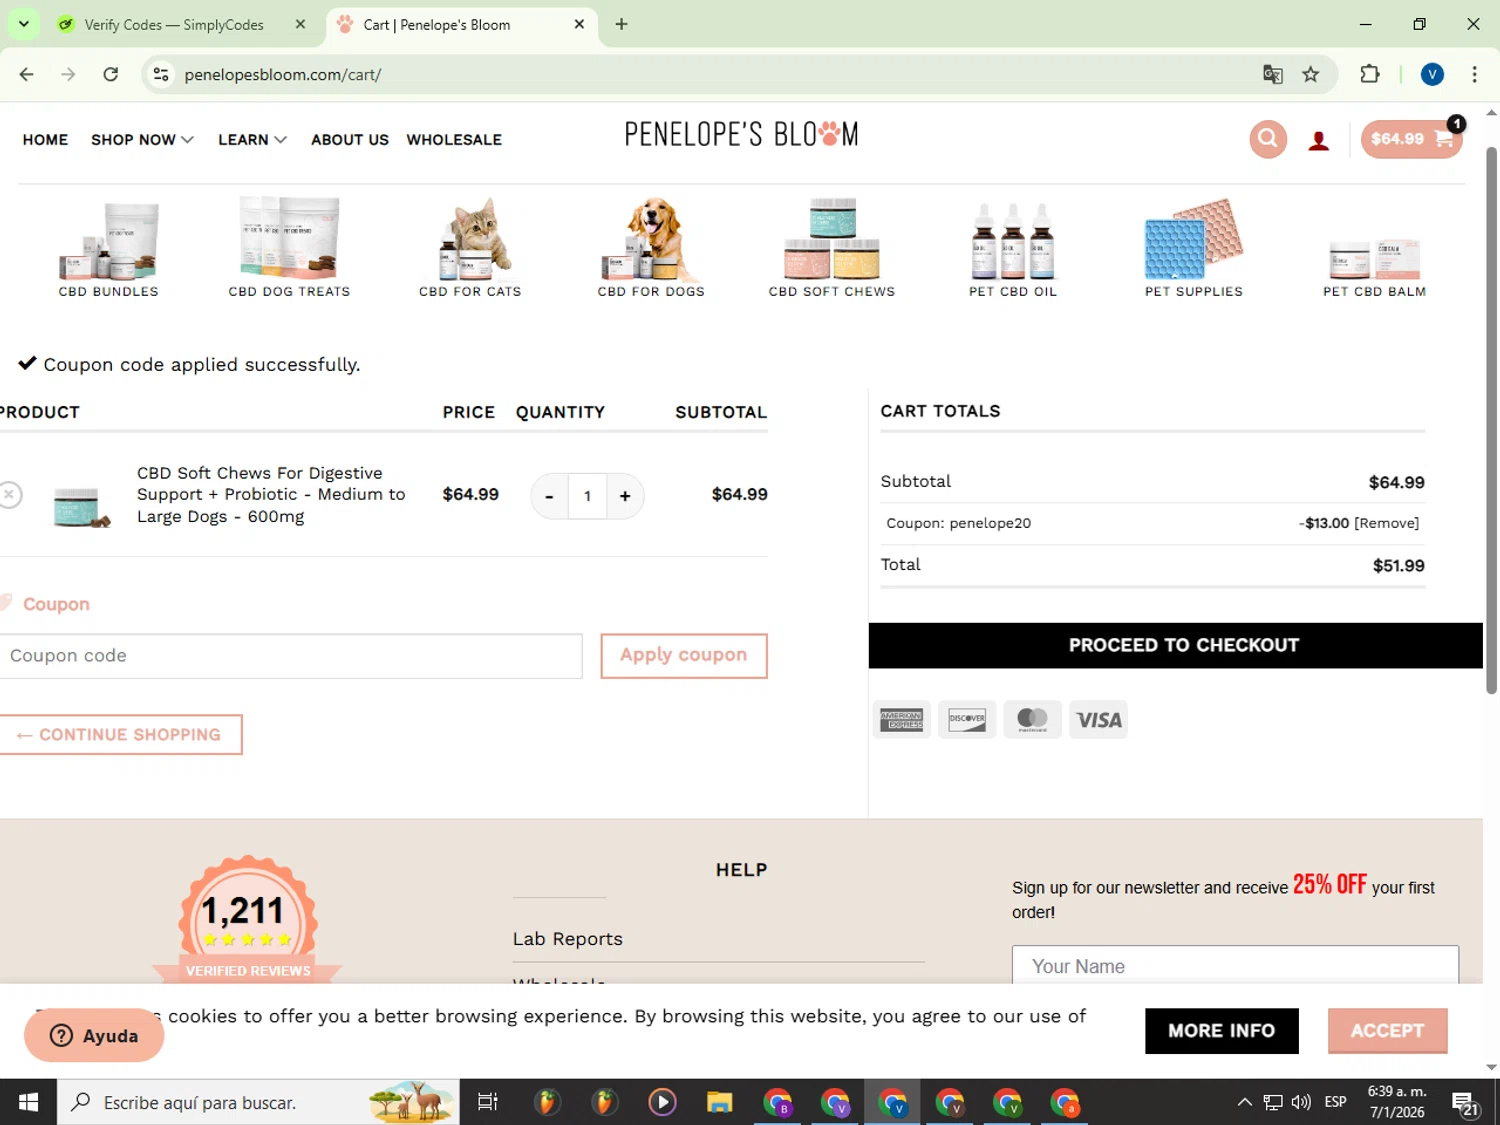Image resolution: width=1500 pixels, height=1125 pixels.
Task: Open the Windows Start menu
Action: click(28, 1102)
